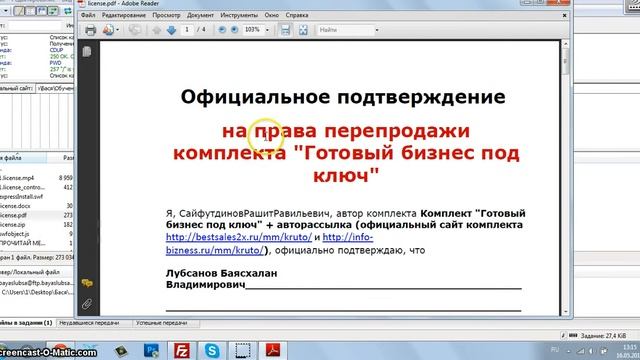Click the zoom in plus button

coord(235,30)
